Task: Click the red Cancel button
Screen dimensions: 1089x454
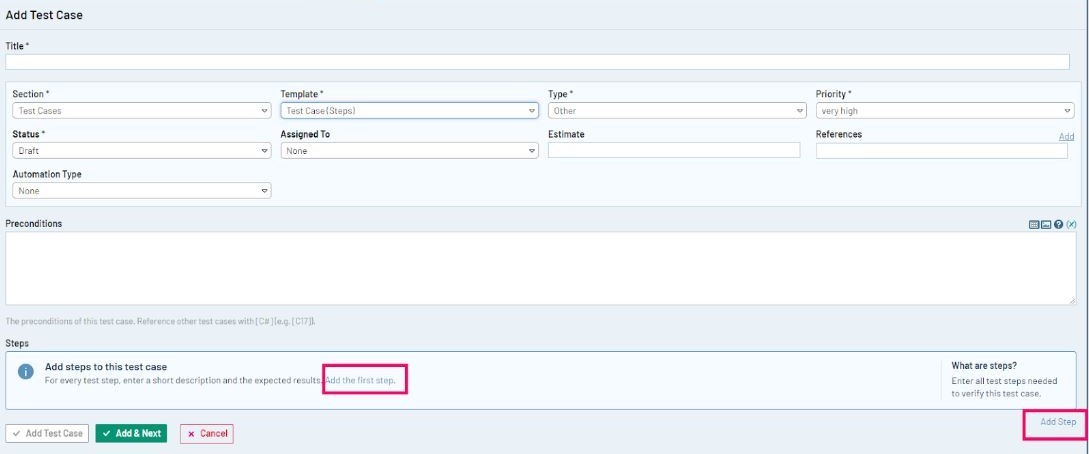Action: pyautogui.click(x=207, y=434)
